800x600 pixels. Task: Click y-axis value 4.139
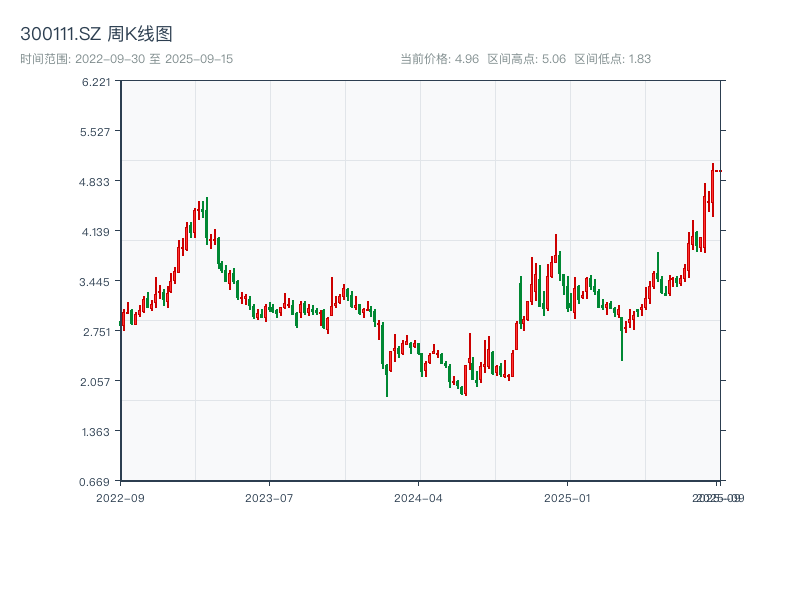point(96,232)
